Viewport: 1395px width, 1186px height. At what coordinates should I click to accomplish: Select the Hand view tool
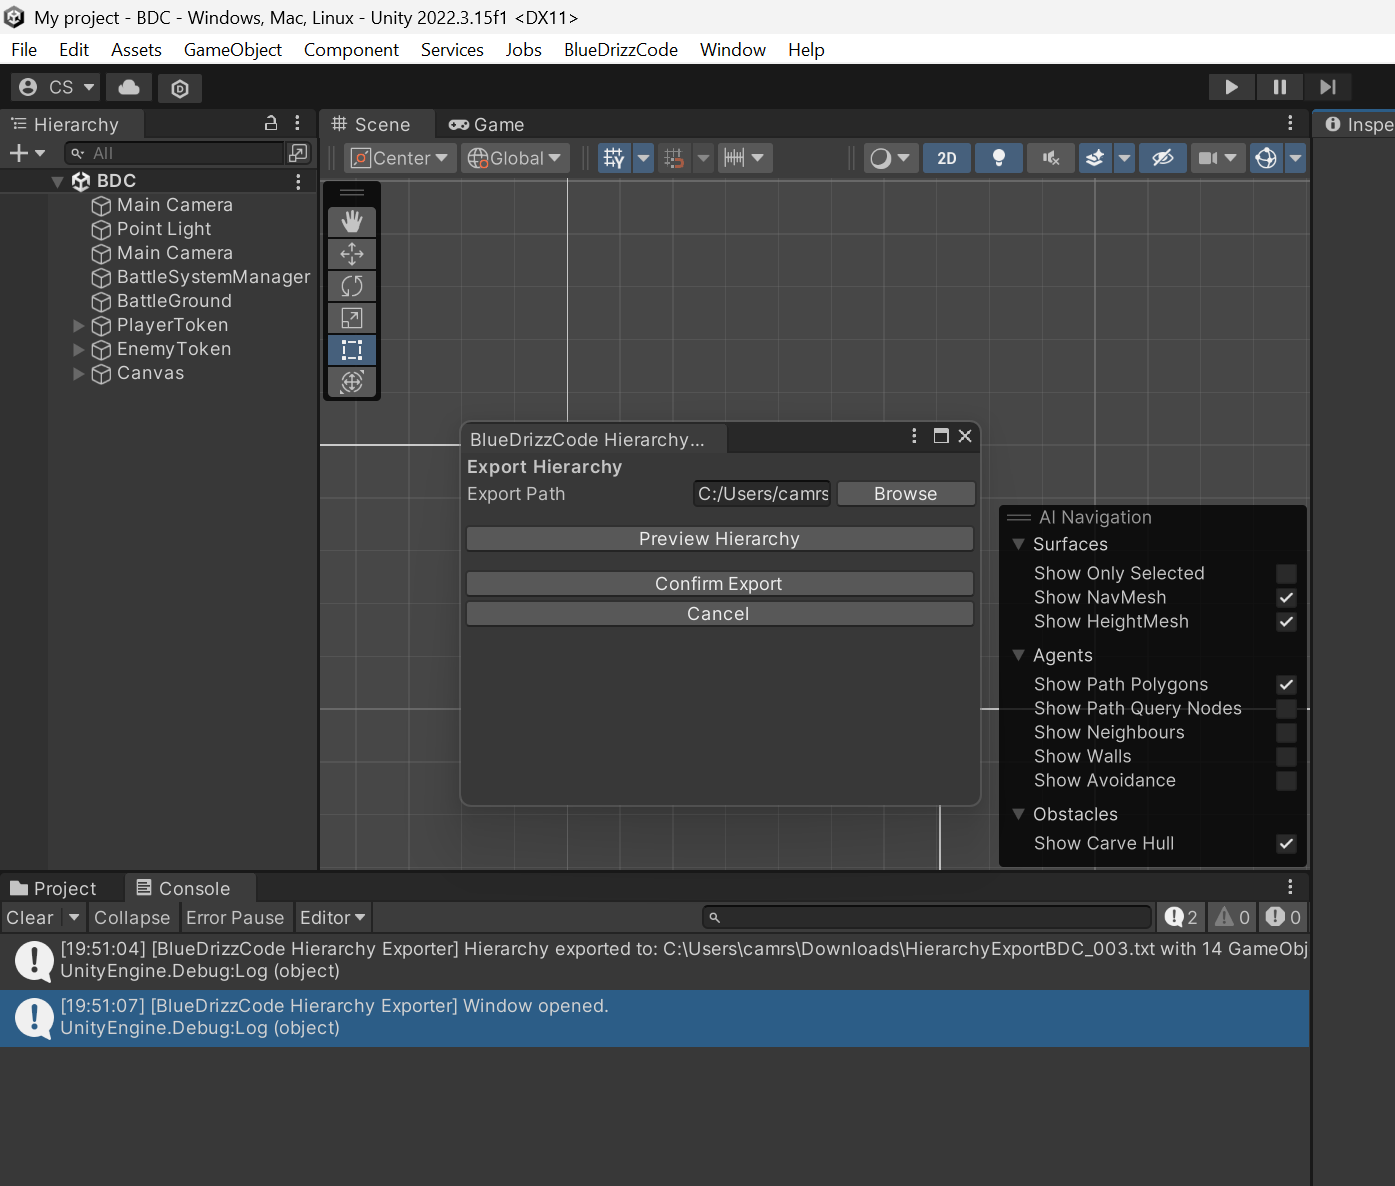point(352,222)
